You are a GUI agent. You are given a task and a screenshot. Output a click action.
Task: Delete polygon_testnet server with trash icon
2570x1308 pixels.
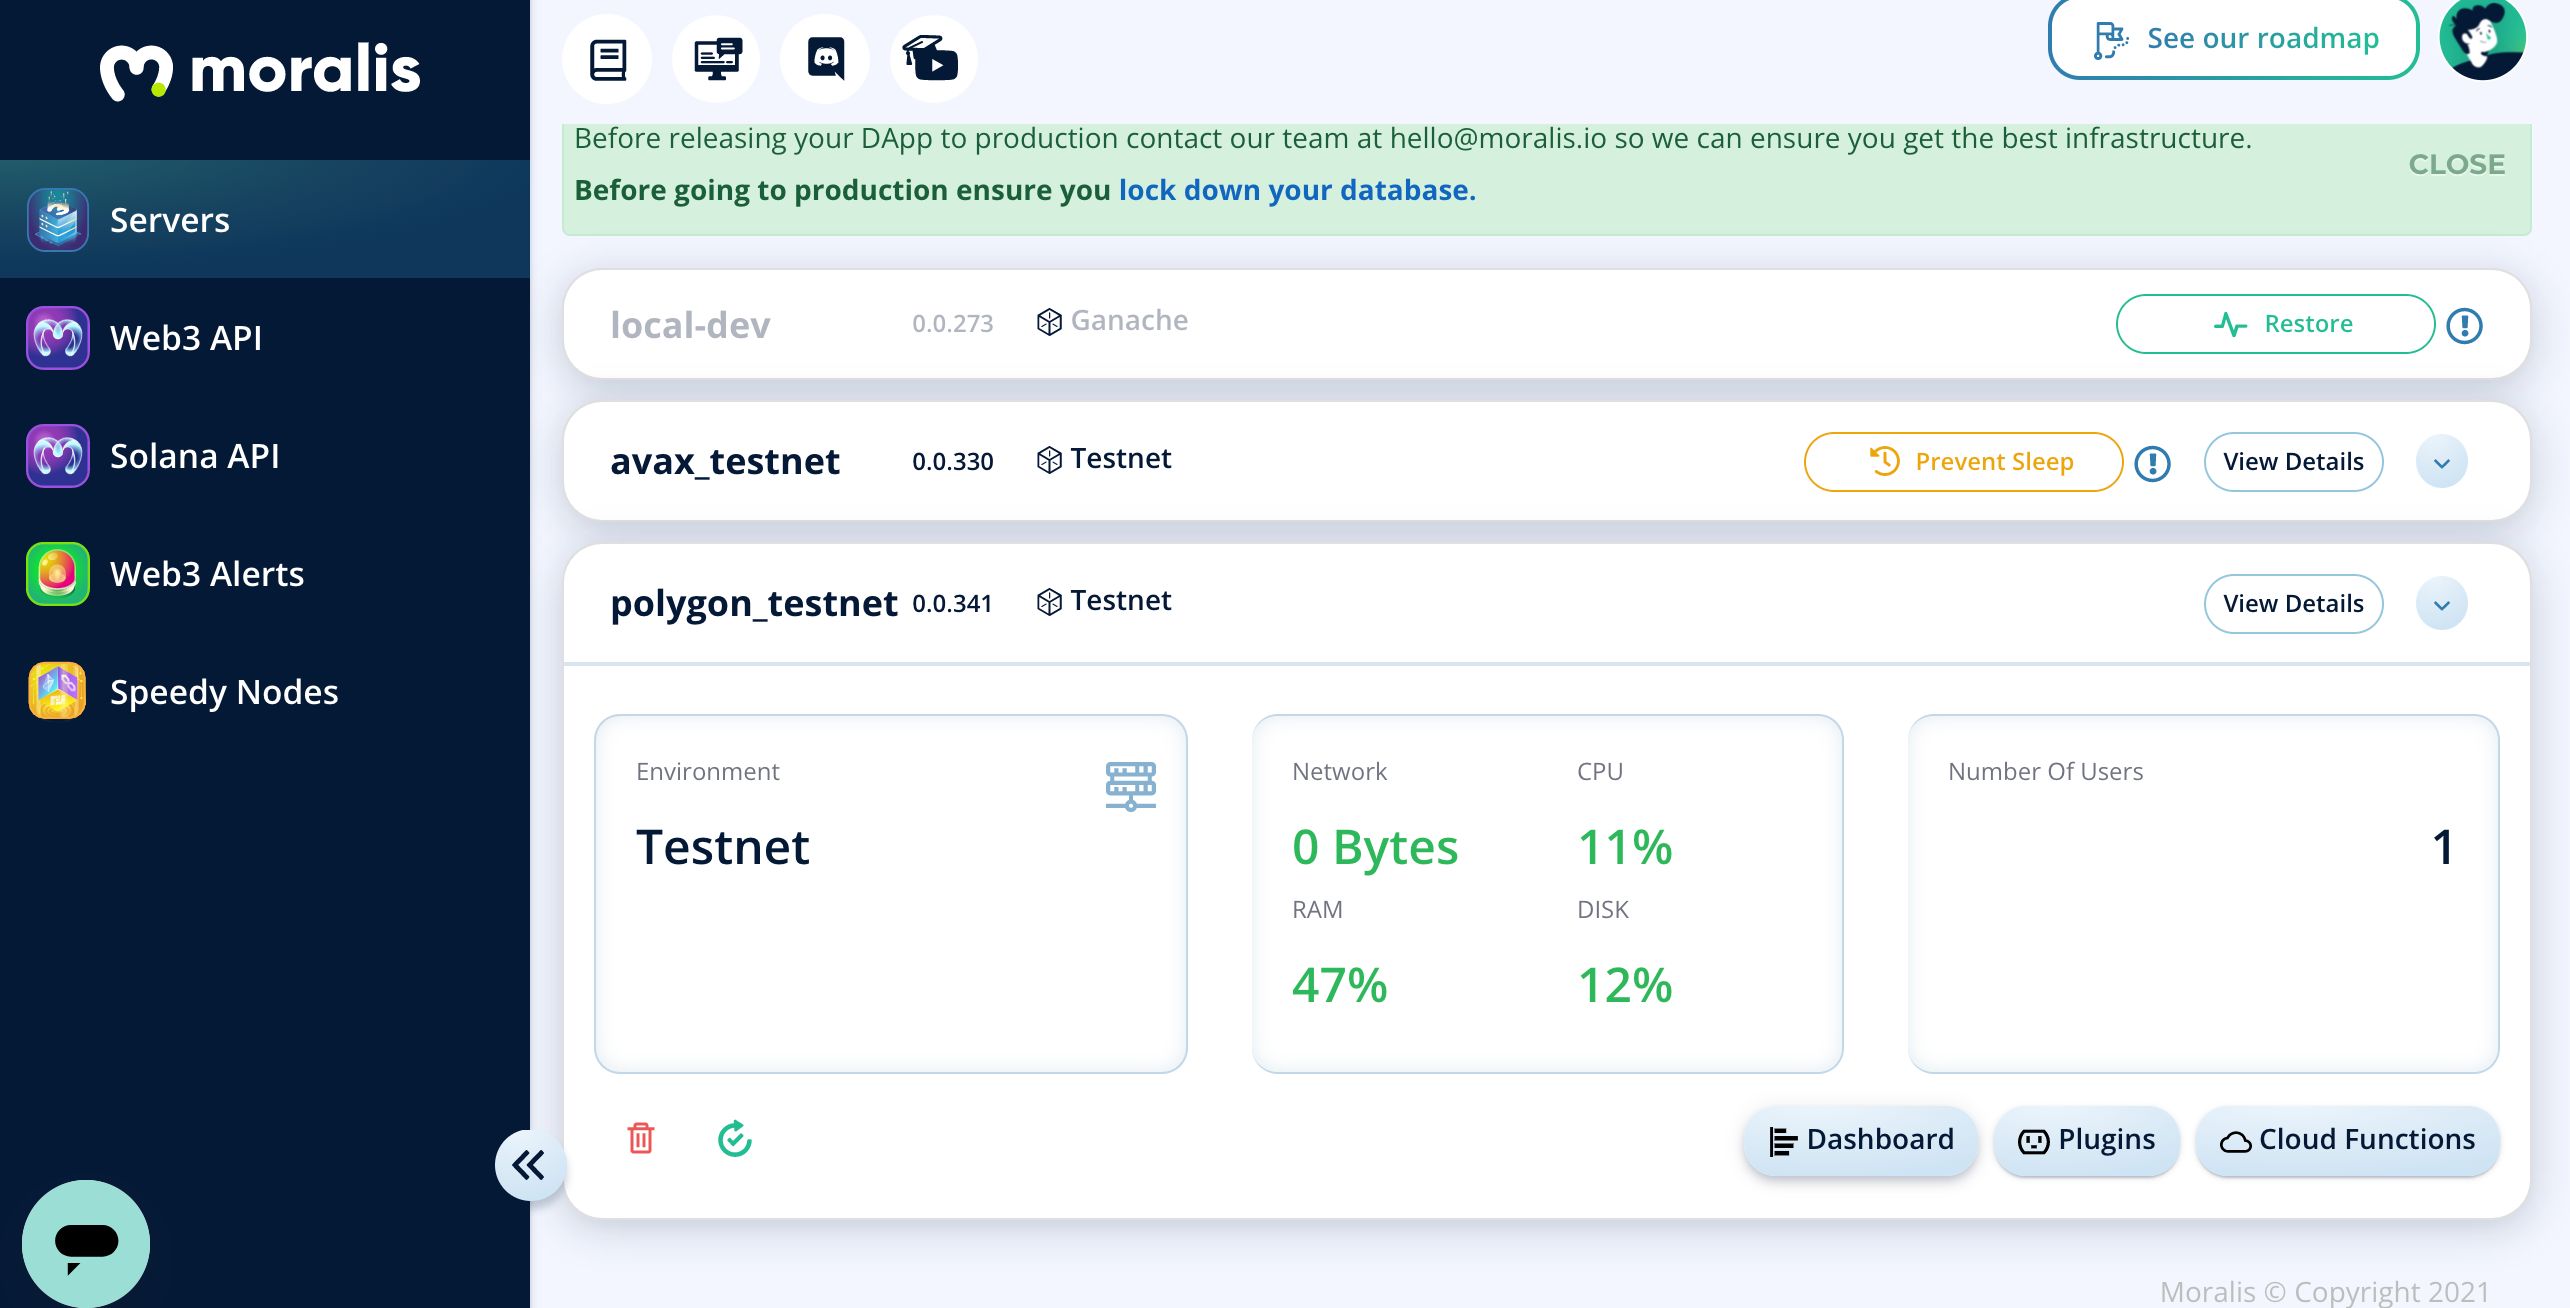tap(641, 1138)
